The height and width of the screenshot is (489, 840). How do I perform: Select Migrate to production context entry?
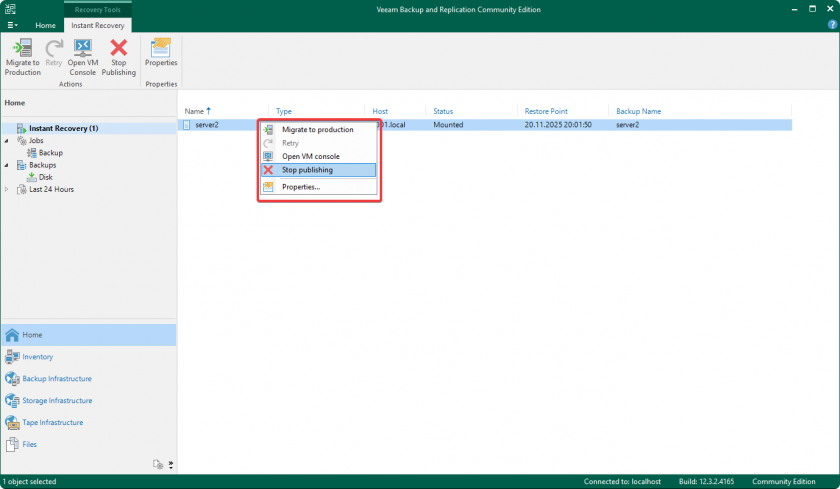click(x=317, y=130)
